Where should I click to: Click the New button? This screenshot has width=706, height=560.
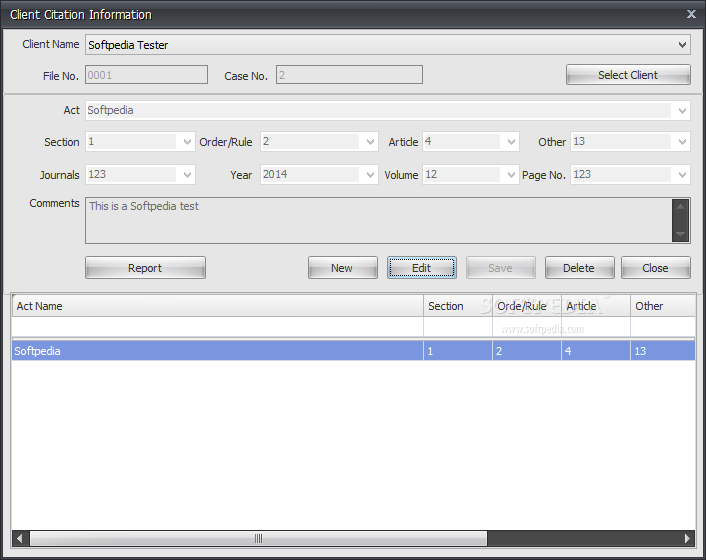point(343,268)
